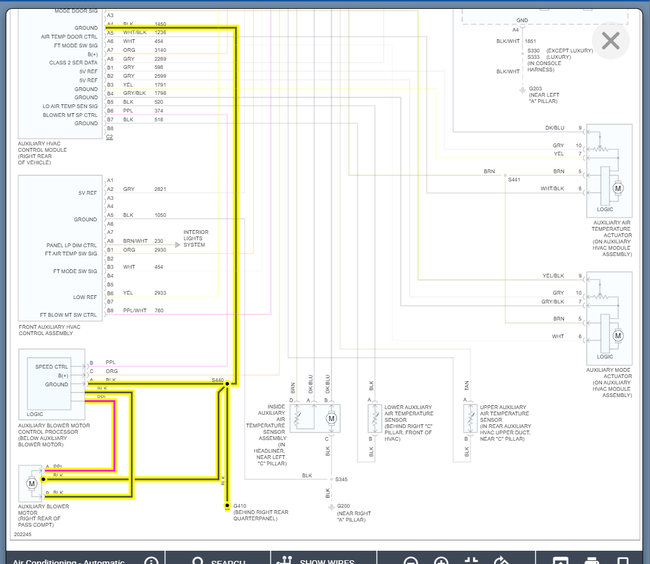
Task: Click the save/download diagram icon
Action: click(x=561, y=560)
